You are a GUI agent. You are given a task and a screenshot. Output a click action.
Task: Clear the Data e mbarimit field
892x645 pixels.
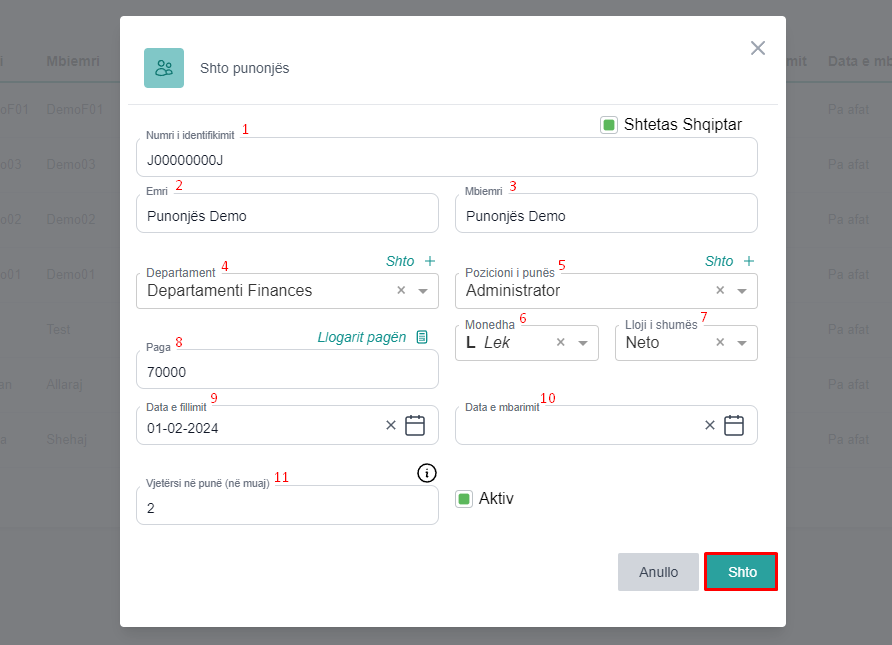pyautogui.click(x=710, y=426)
